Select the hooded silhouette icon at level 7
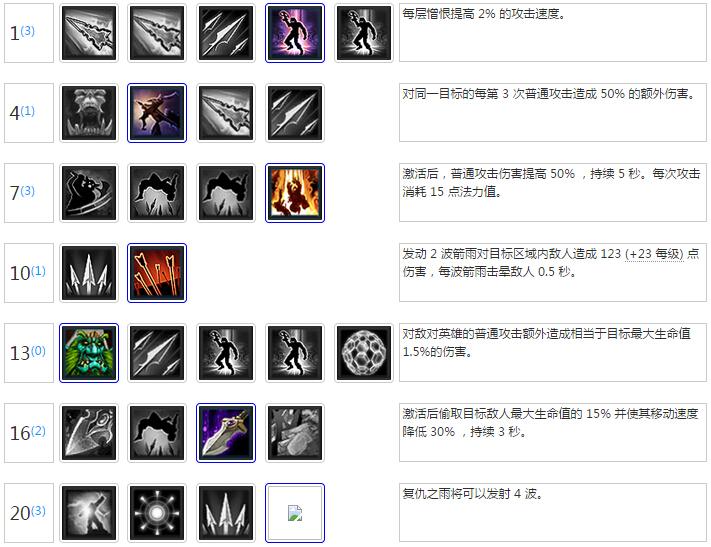Viewport: 711px width, 547px height. (89, 193)
